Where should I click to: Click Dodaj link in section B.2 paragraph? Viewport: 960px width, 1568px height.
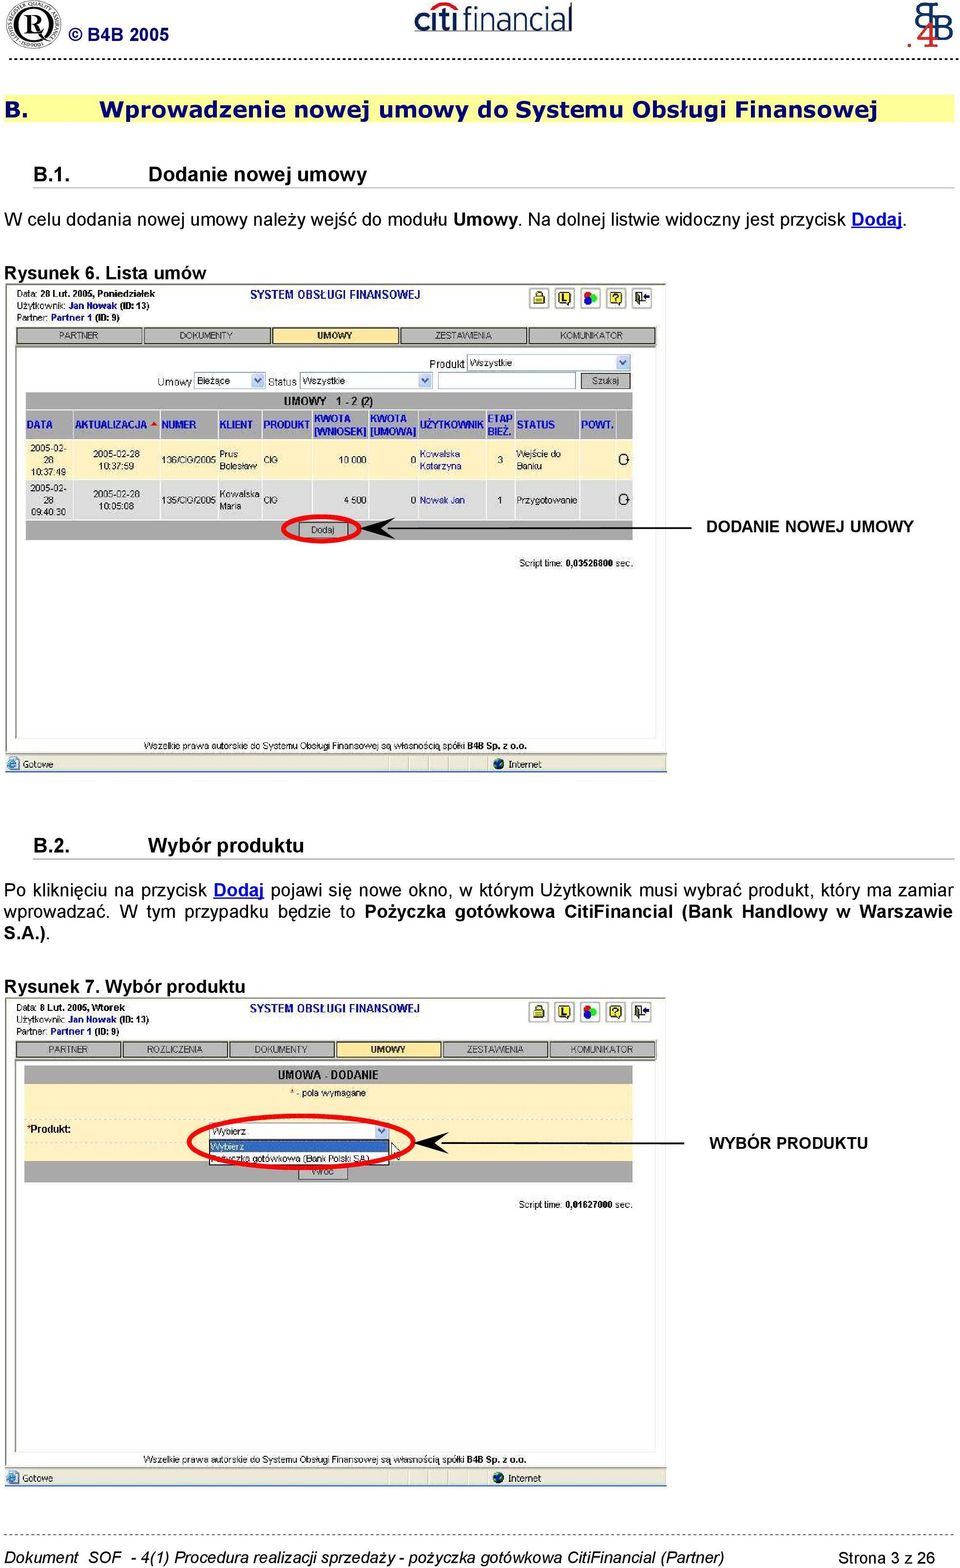point(238,890)
